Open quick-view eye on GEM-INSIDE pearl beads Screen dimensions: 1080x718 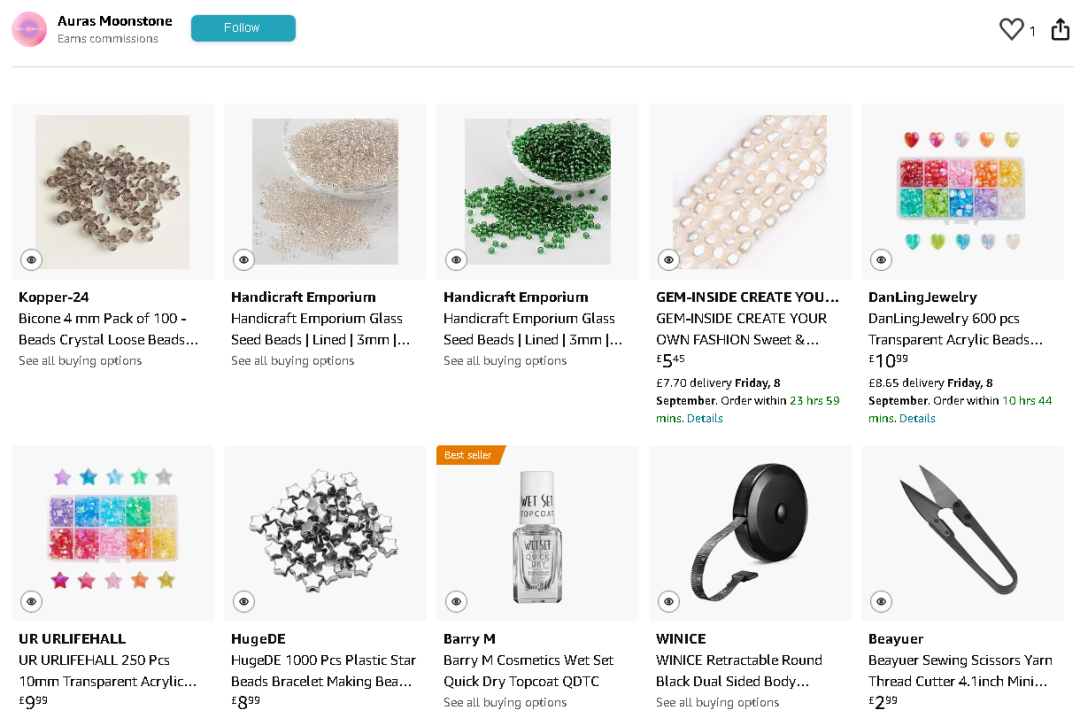[x=669, y=260]
